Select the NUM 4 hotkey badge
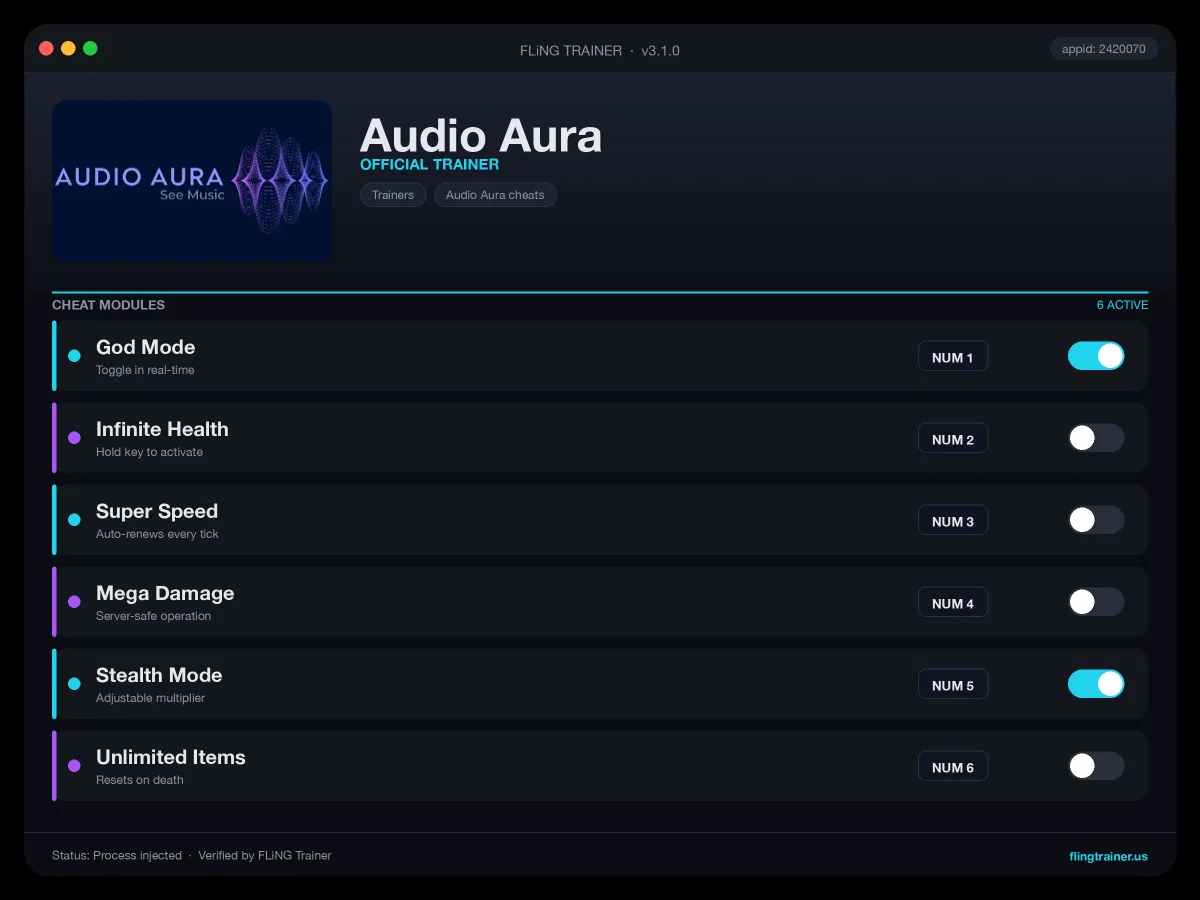The height and width of the screenshot is (900, 1200). pos(953,603)
